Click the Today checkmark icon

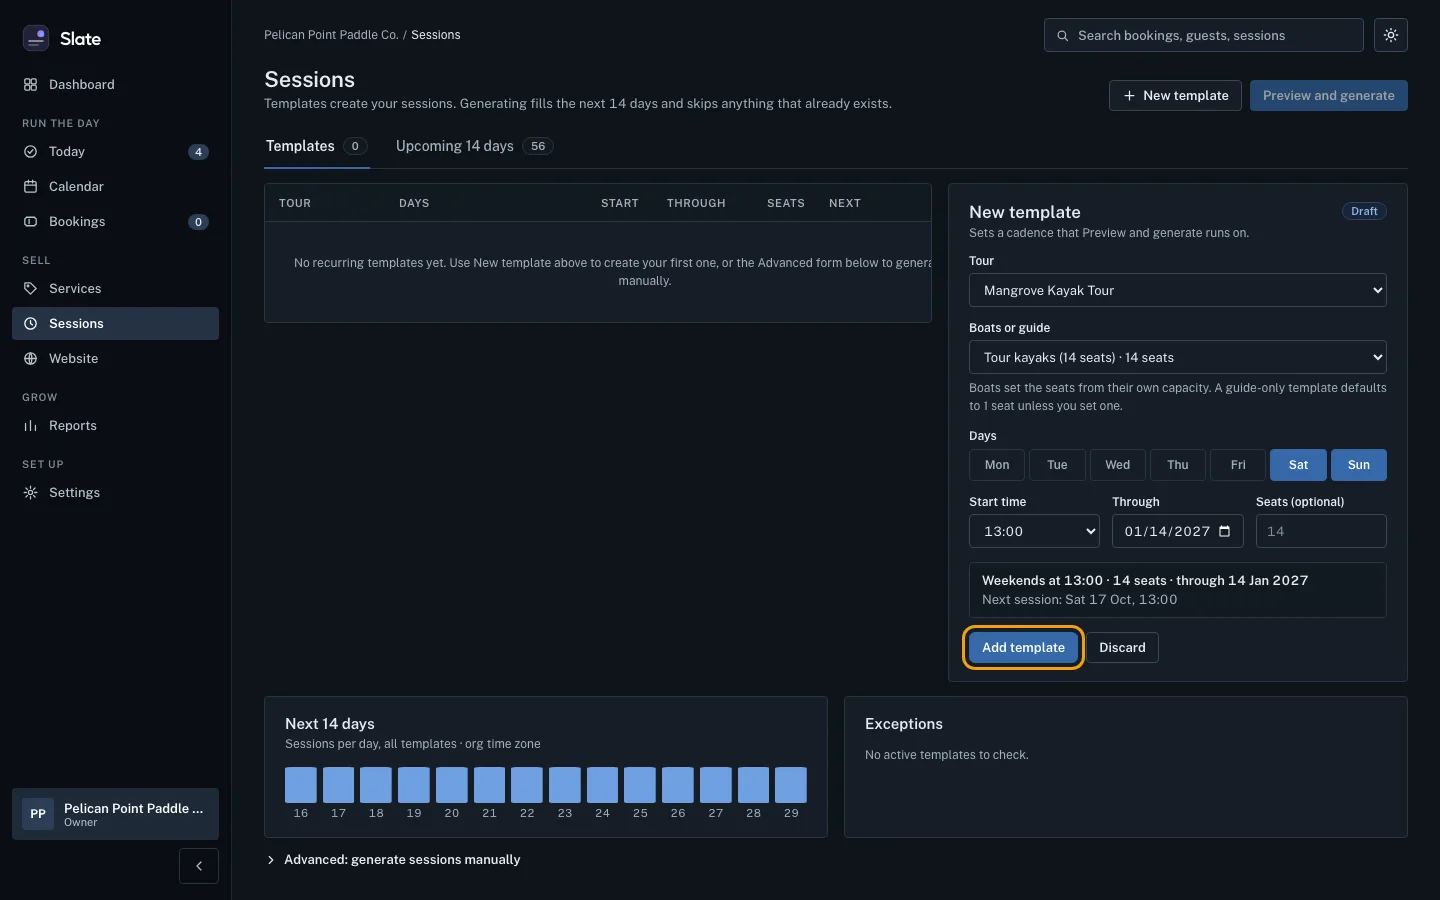(x=30, y=152)
